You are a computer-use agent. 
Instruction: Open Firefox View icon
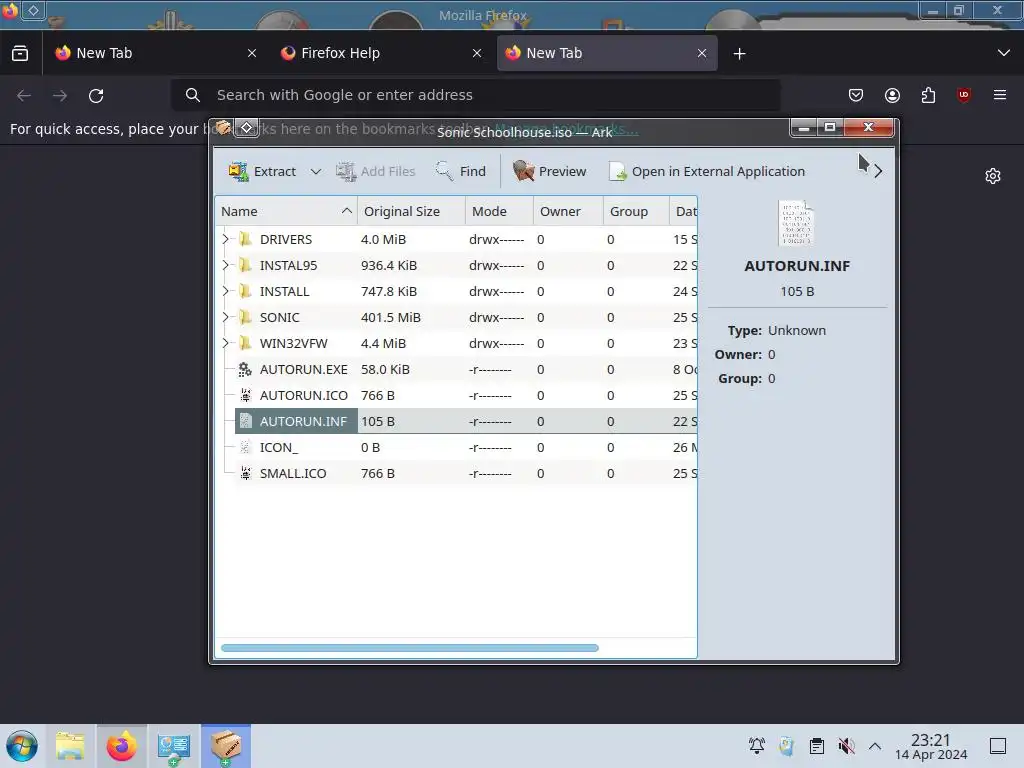20,53
